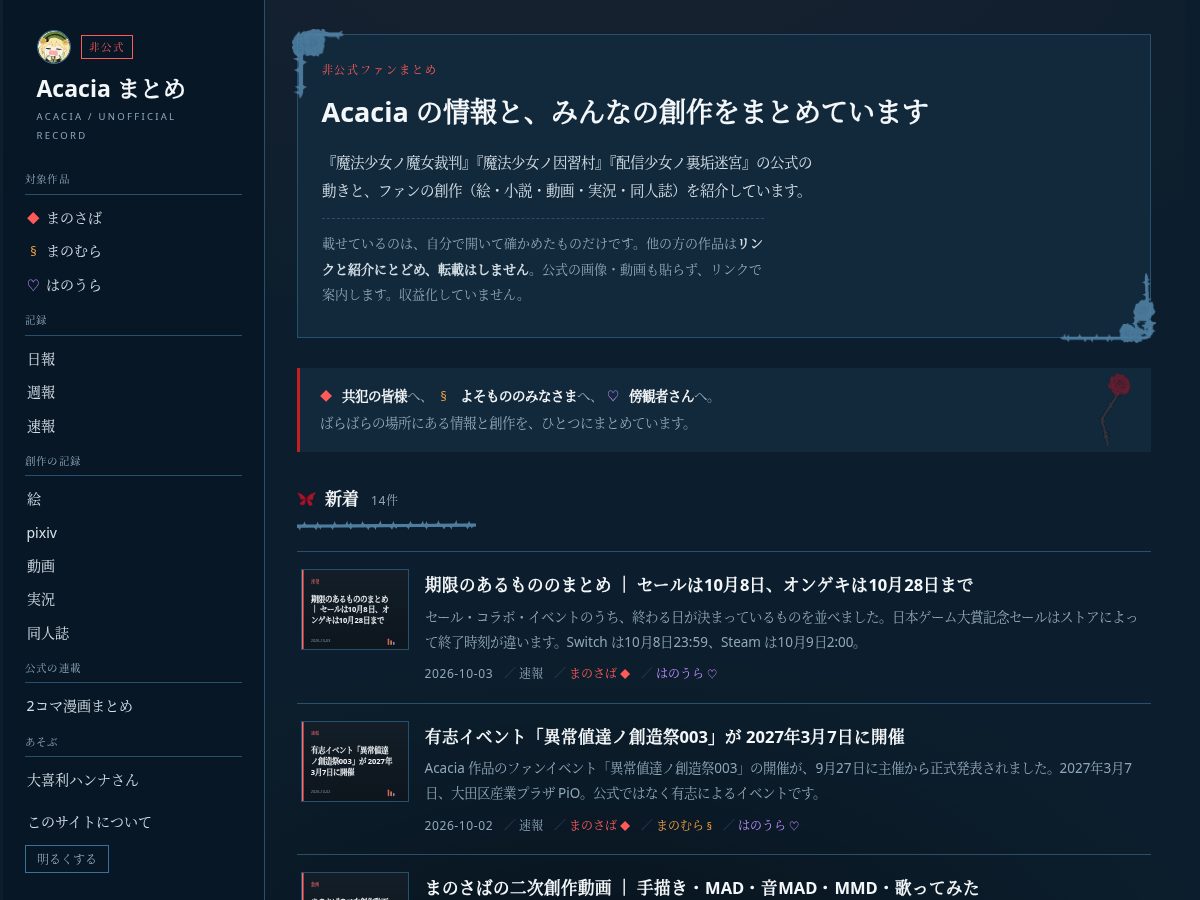The image size is (1200, 900).
Task: Click the 共犯の皆様 text in the banner
Action: pos(375,396)
